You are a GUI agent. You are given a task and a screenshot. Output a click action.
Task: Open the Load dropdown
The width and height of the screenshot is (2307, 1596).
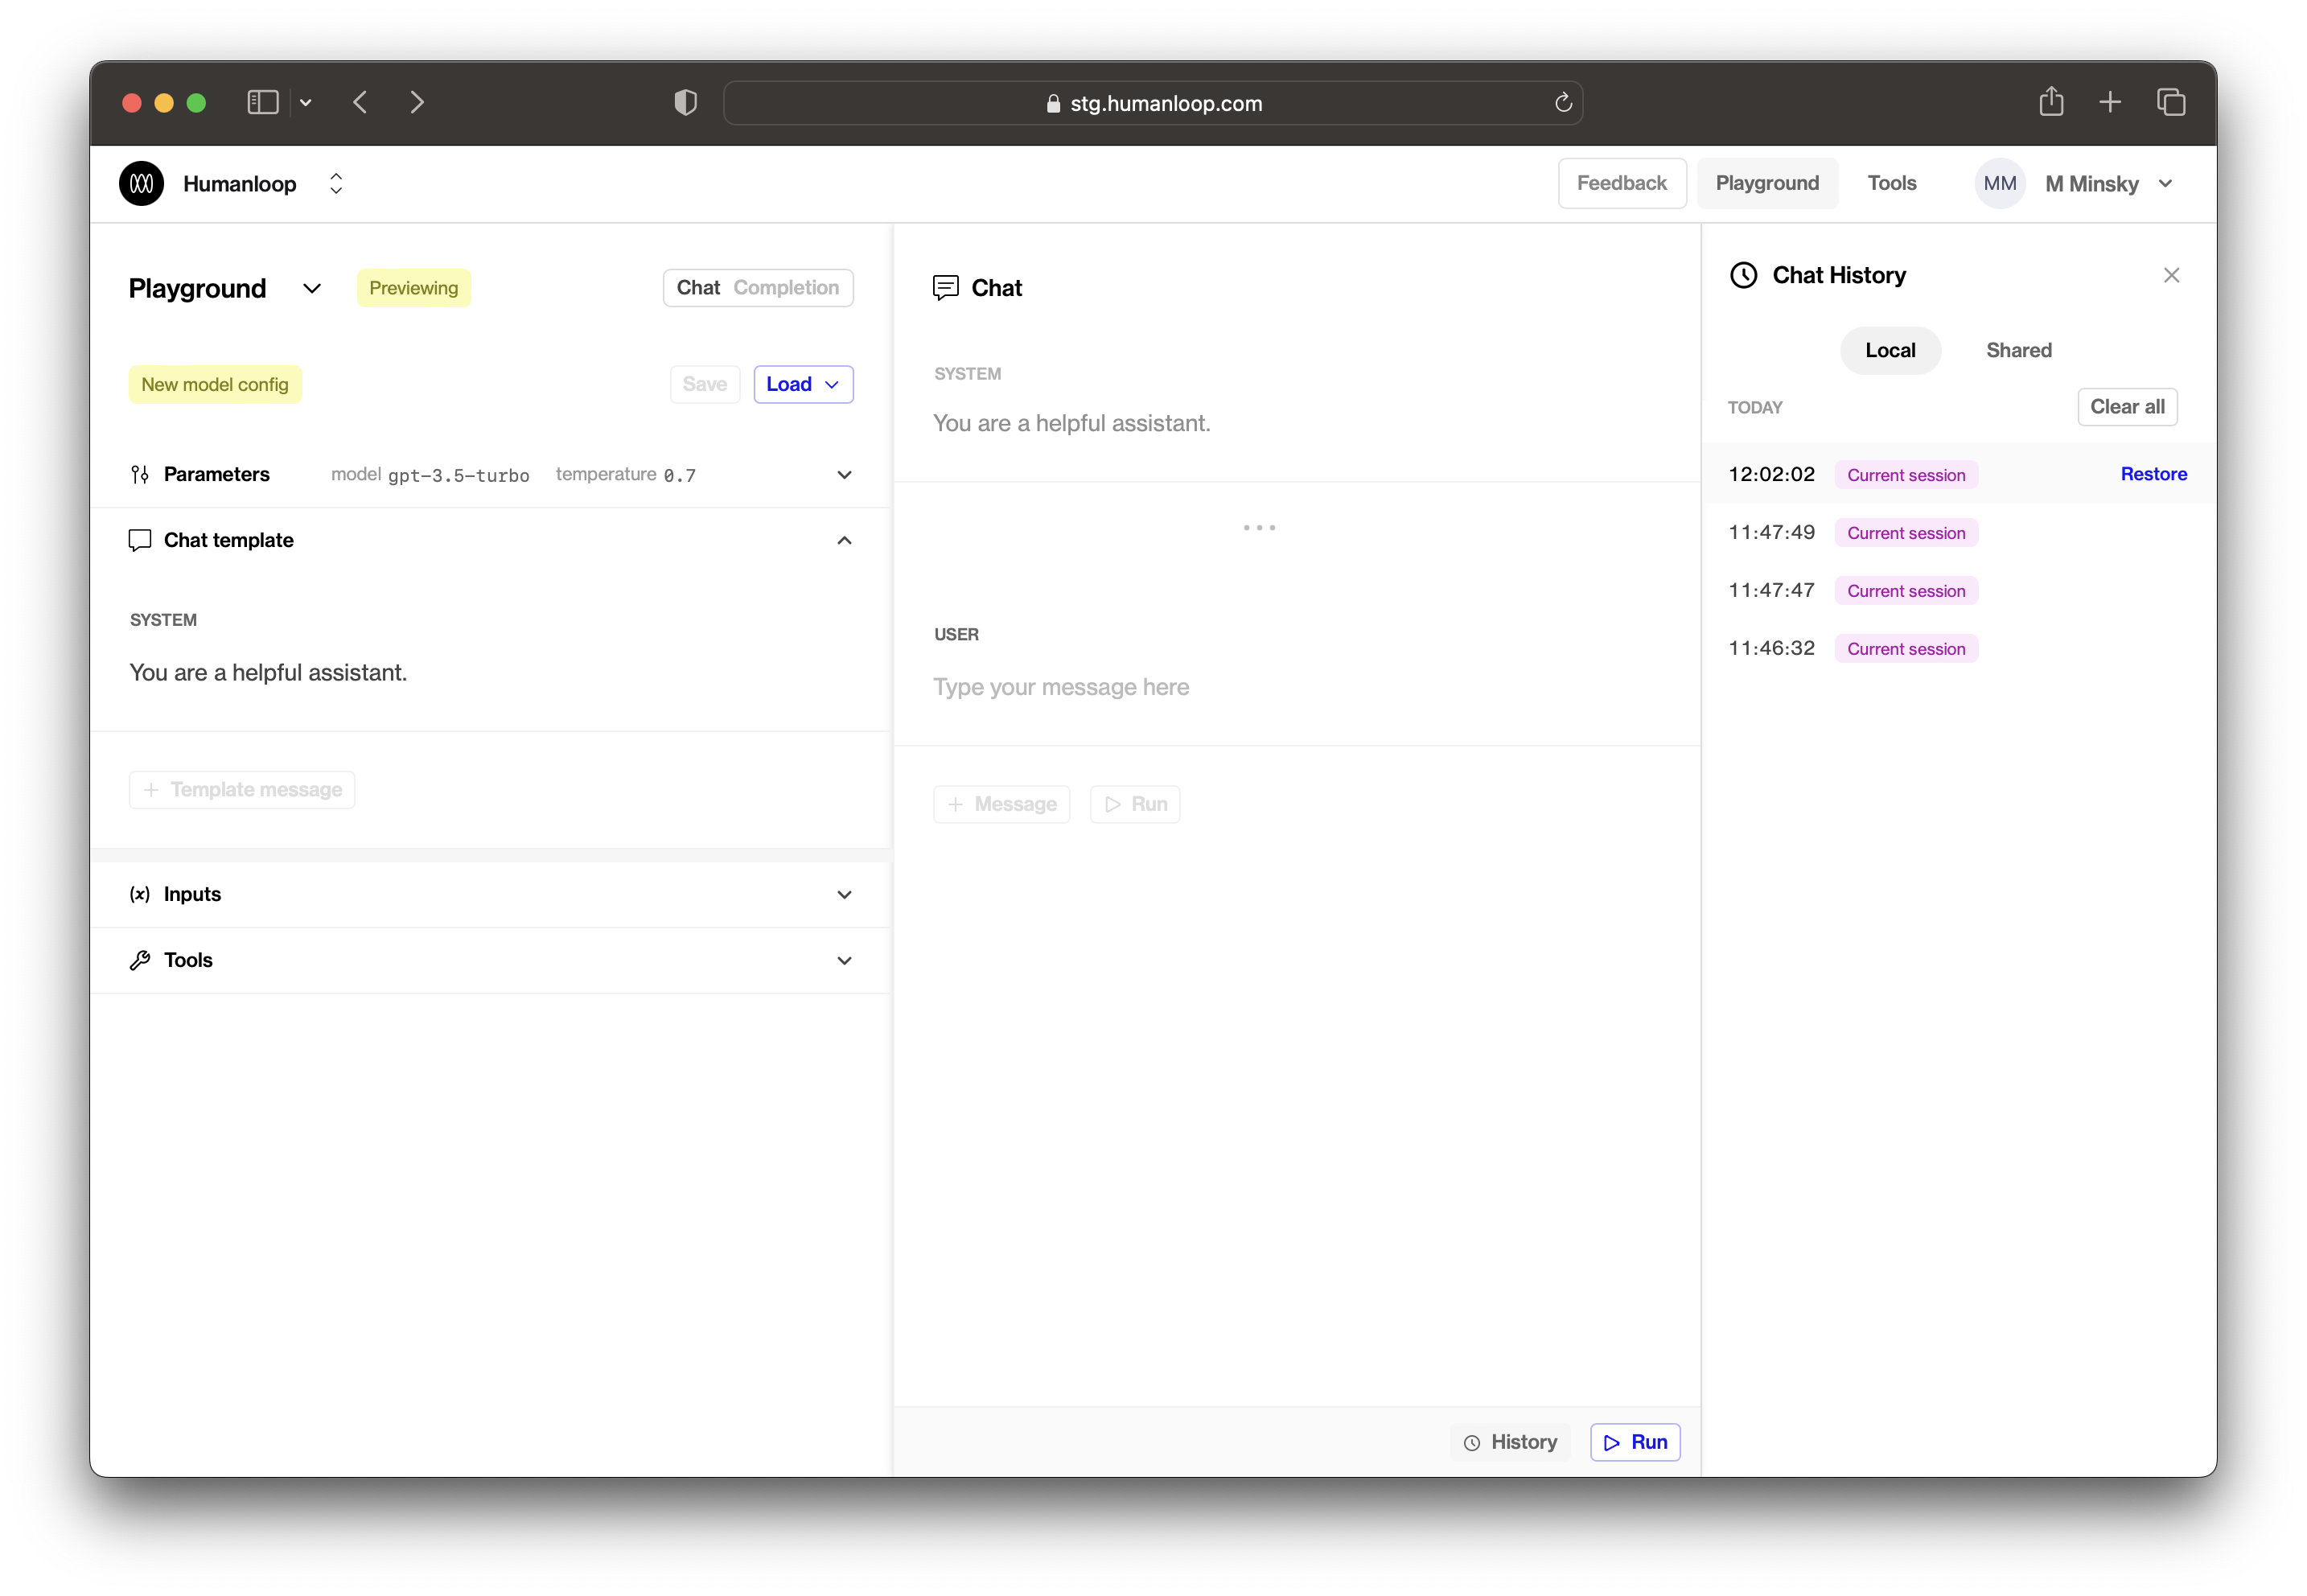pos(803,385)
